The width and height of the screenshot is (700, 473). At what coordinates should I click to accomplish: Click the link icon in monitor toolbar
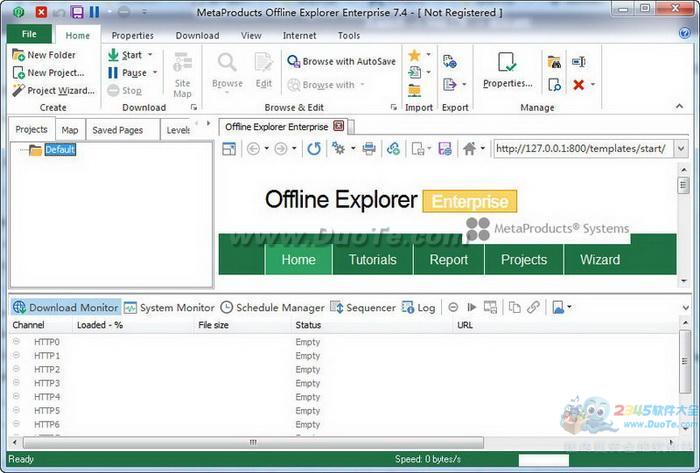coord(533,307)
